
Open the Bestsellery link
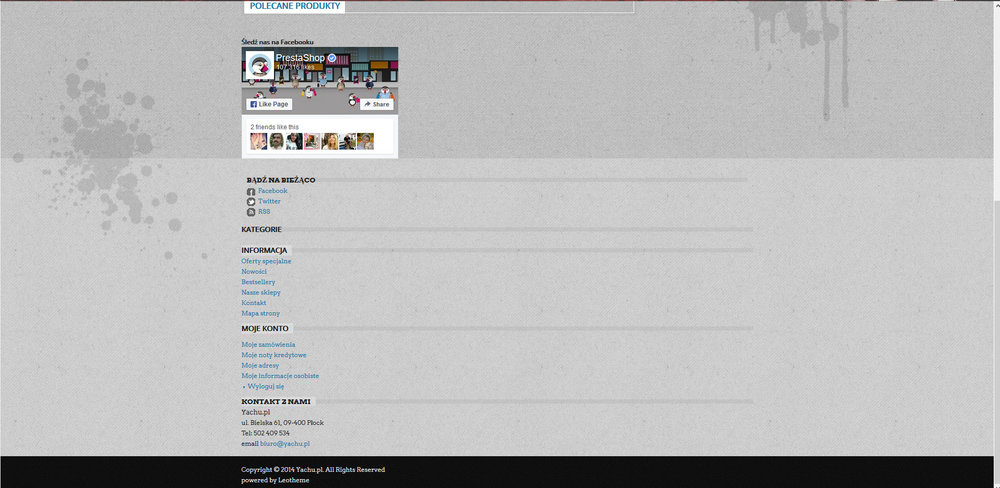click(258, 282)
